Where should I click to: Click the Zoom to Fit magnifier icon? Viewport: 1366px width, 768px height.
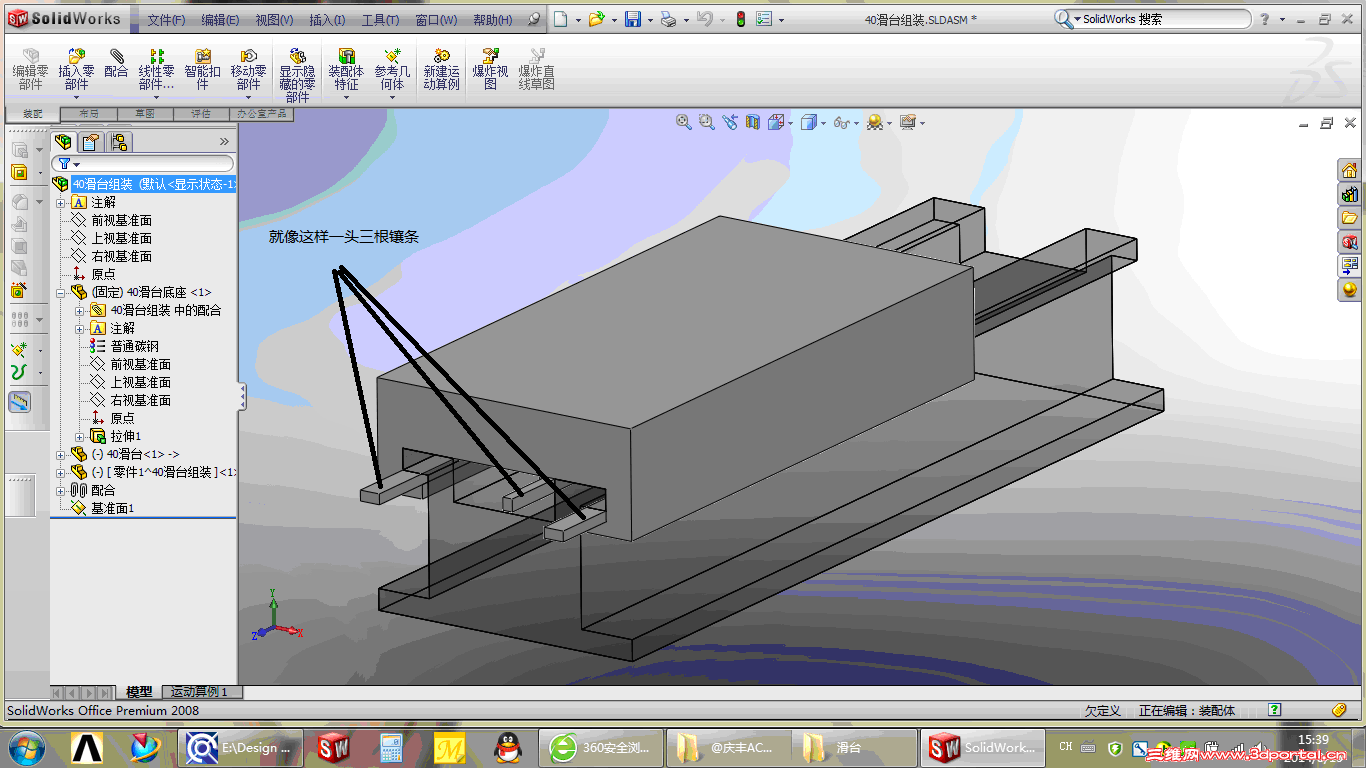684,122
